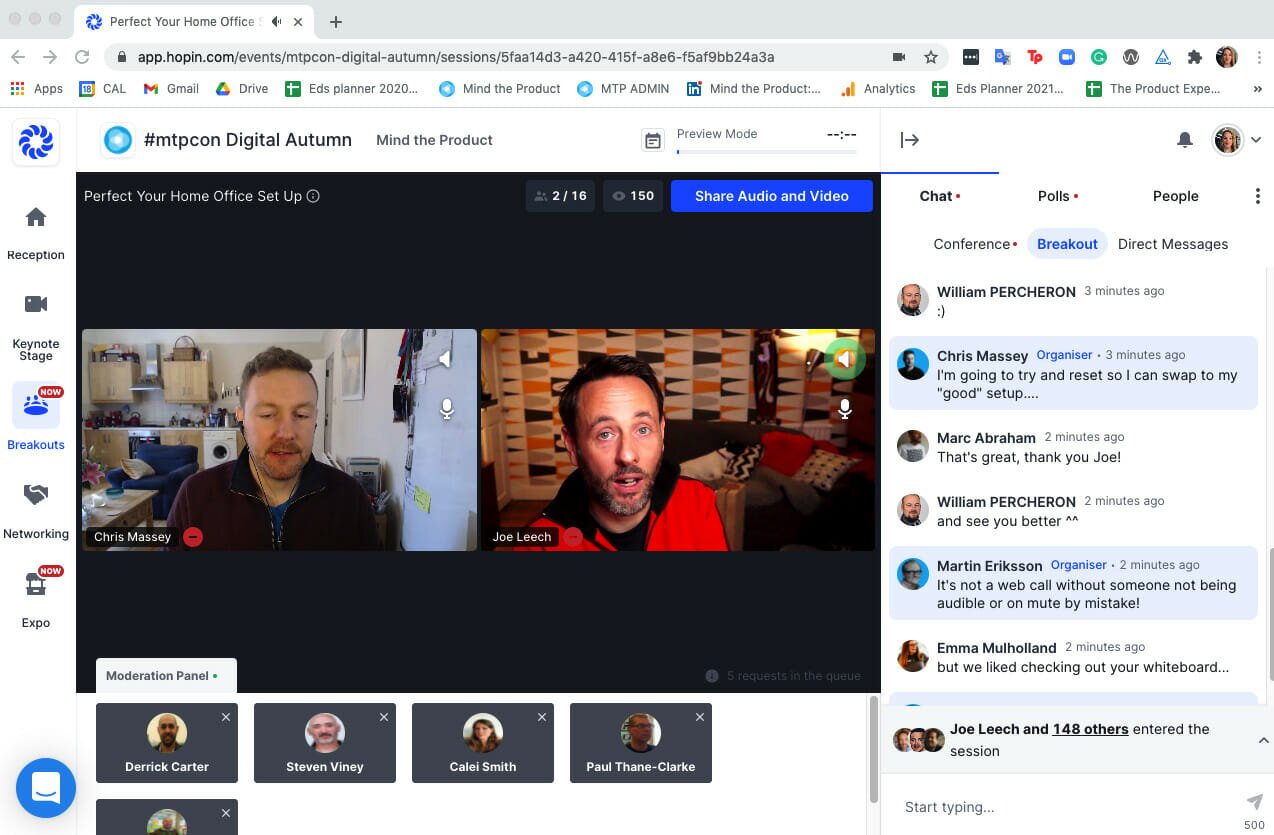
Task: Open the profile avatar dropdown
Action: pyautogui.click(x=1238, y=141)
